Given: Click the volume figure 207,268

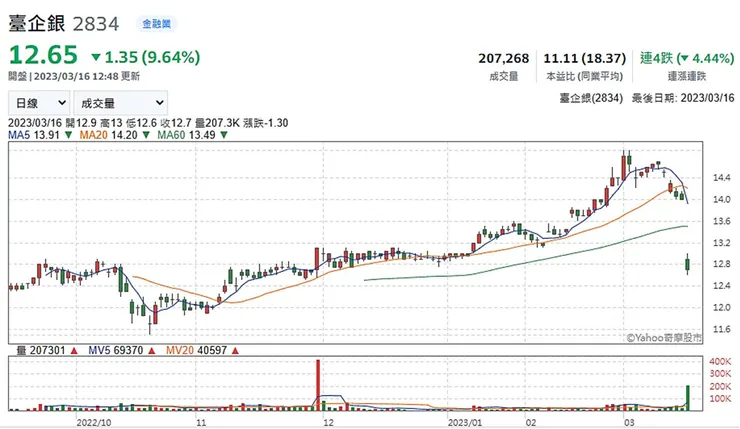Looking at the screenshot, I should tap(504, 59).
